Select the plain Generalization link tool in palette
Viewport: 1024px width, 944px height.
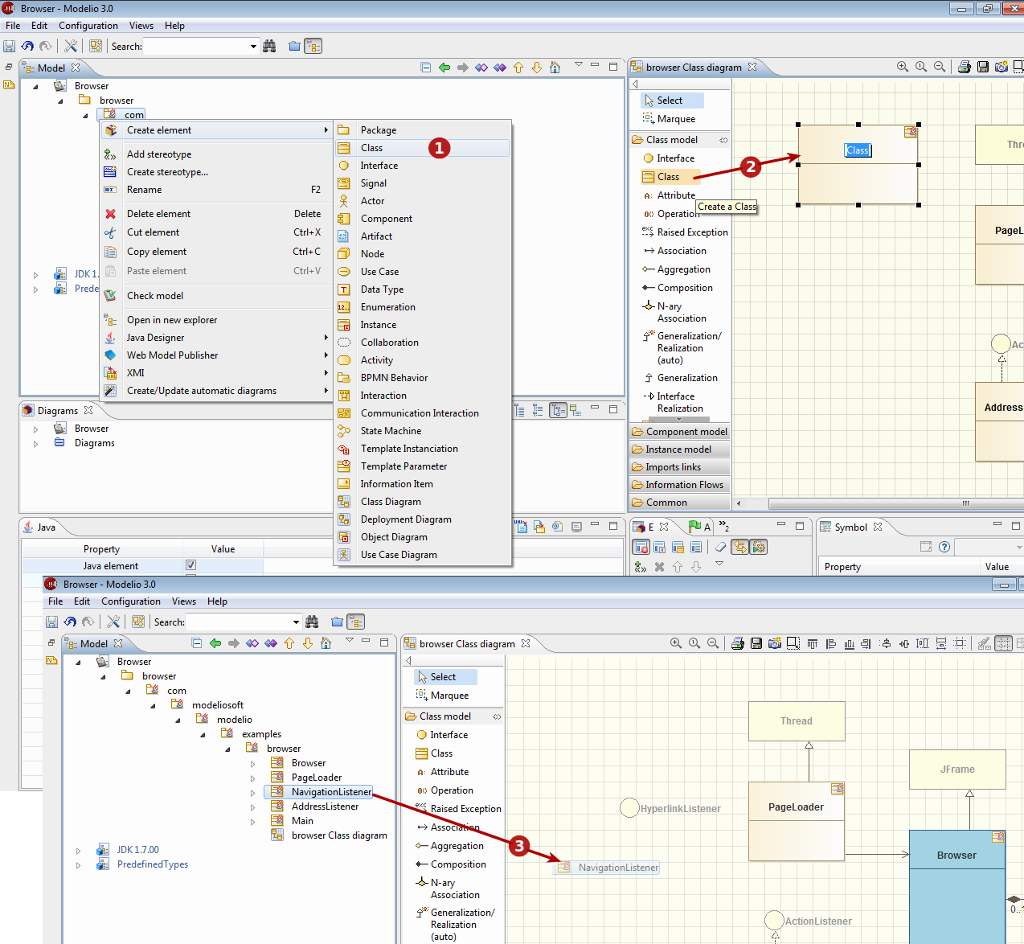coord(686,378)
